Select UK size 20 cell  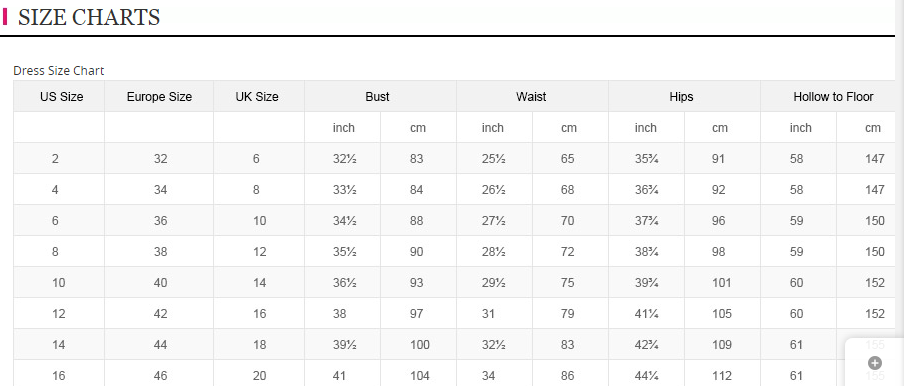tap(259, 376)
